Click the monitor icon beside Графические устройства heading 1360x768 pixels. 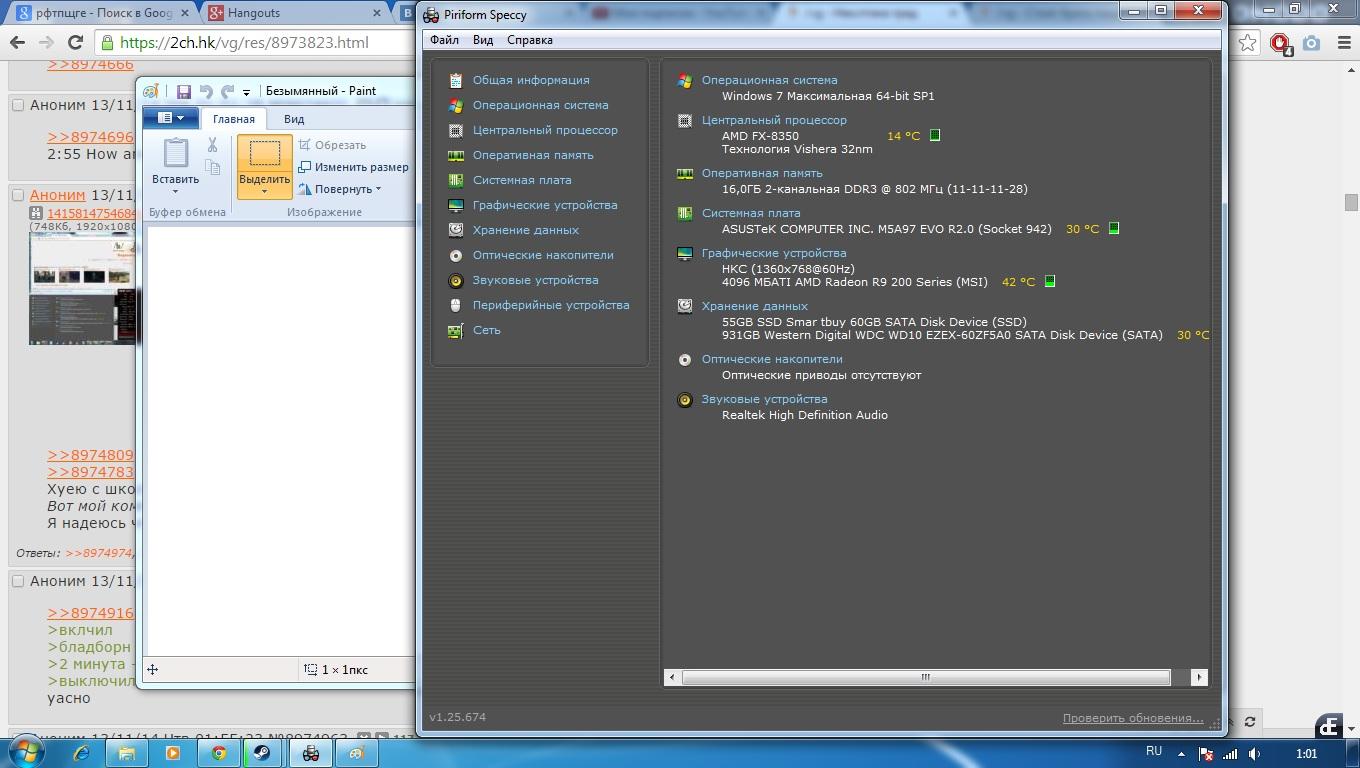pyautogui.click(x=685, y=254)
